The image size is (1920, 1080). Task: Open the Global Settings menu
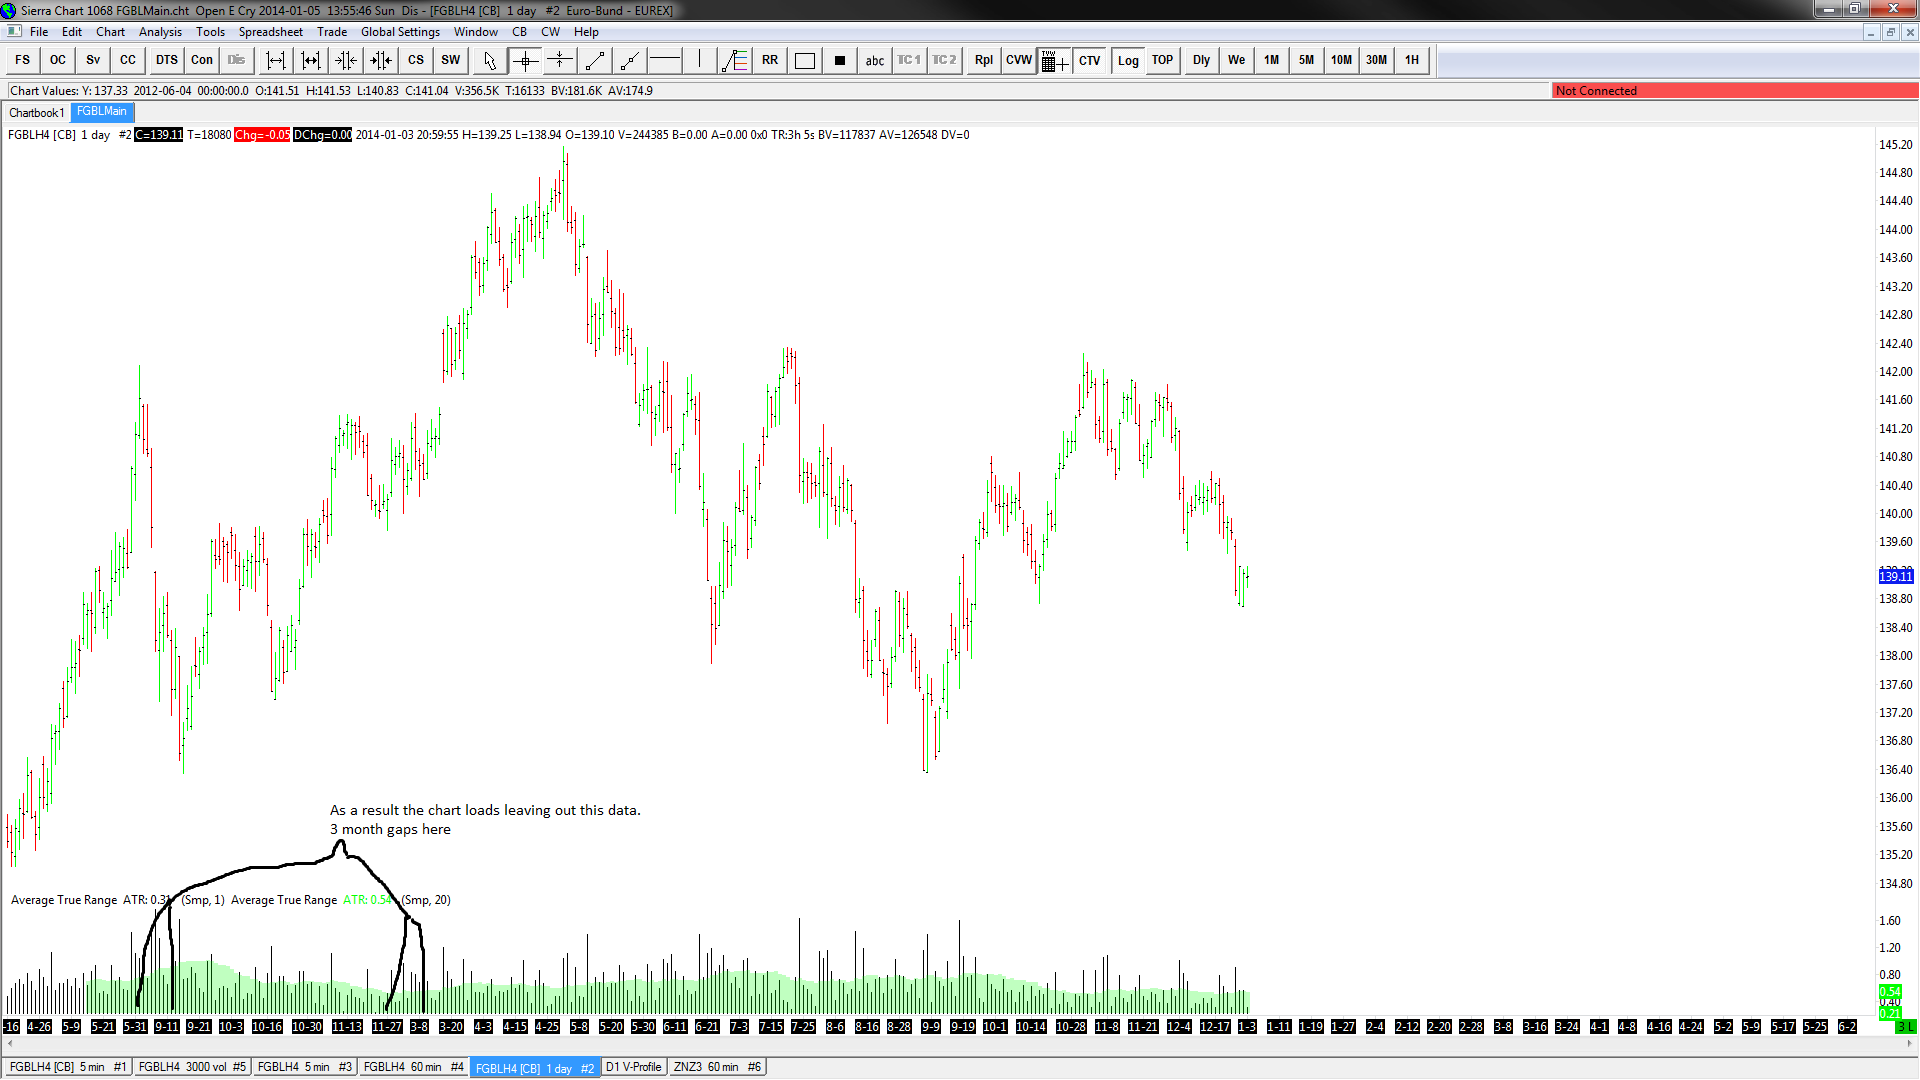click(400, 32)
